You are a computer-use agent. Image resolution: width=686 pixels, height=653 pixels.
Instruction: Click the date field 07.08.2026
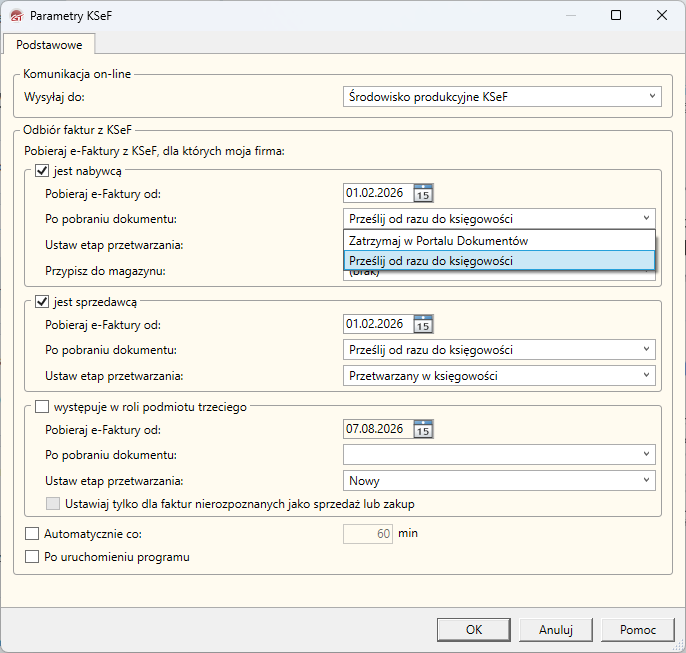click(x=378, y=429)
